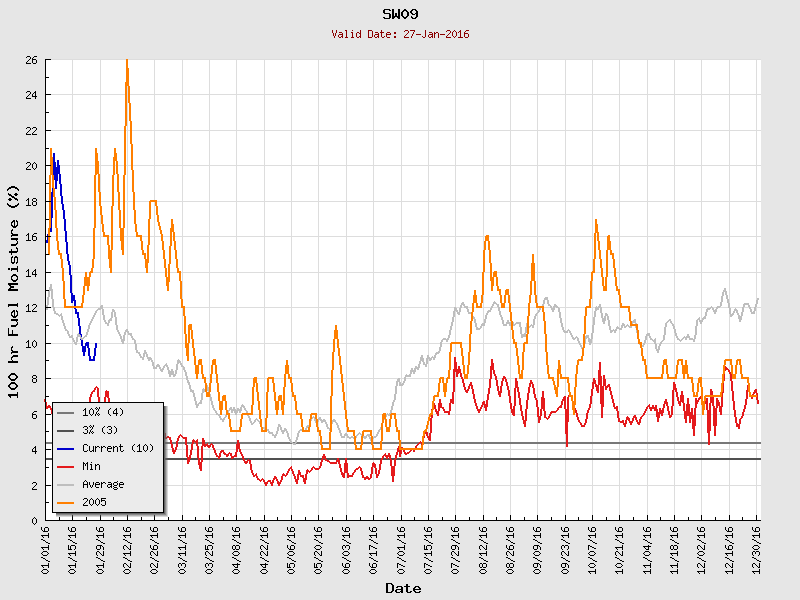800x600 pixels.
Task: Toggle the "Min" legend label
Action: coord(91,466)
